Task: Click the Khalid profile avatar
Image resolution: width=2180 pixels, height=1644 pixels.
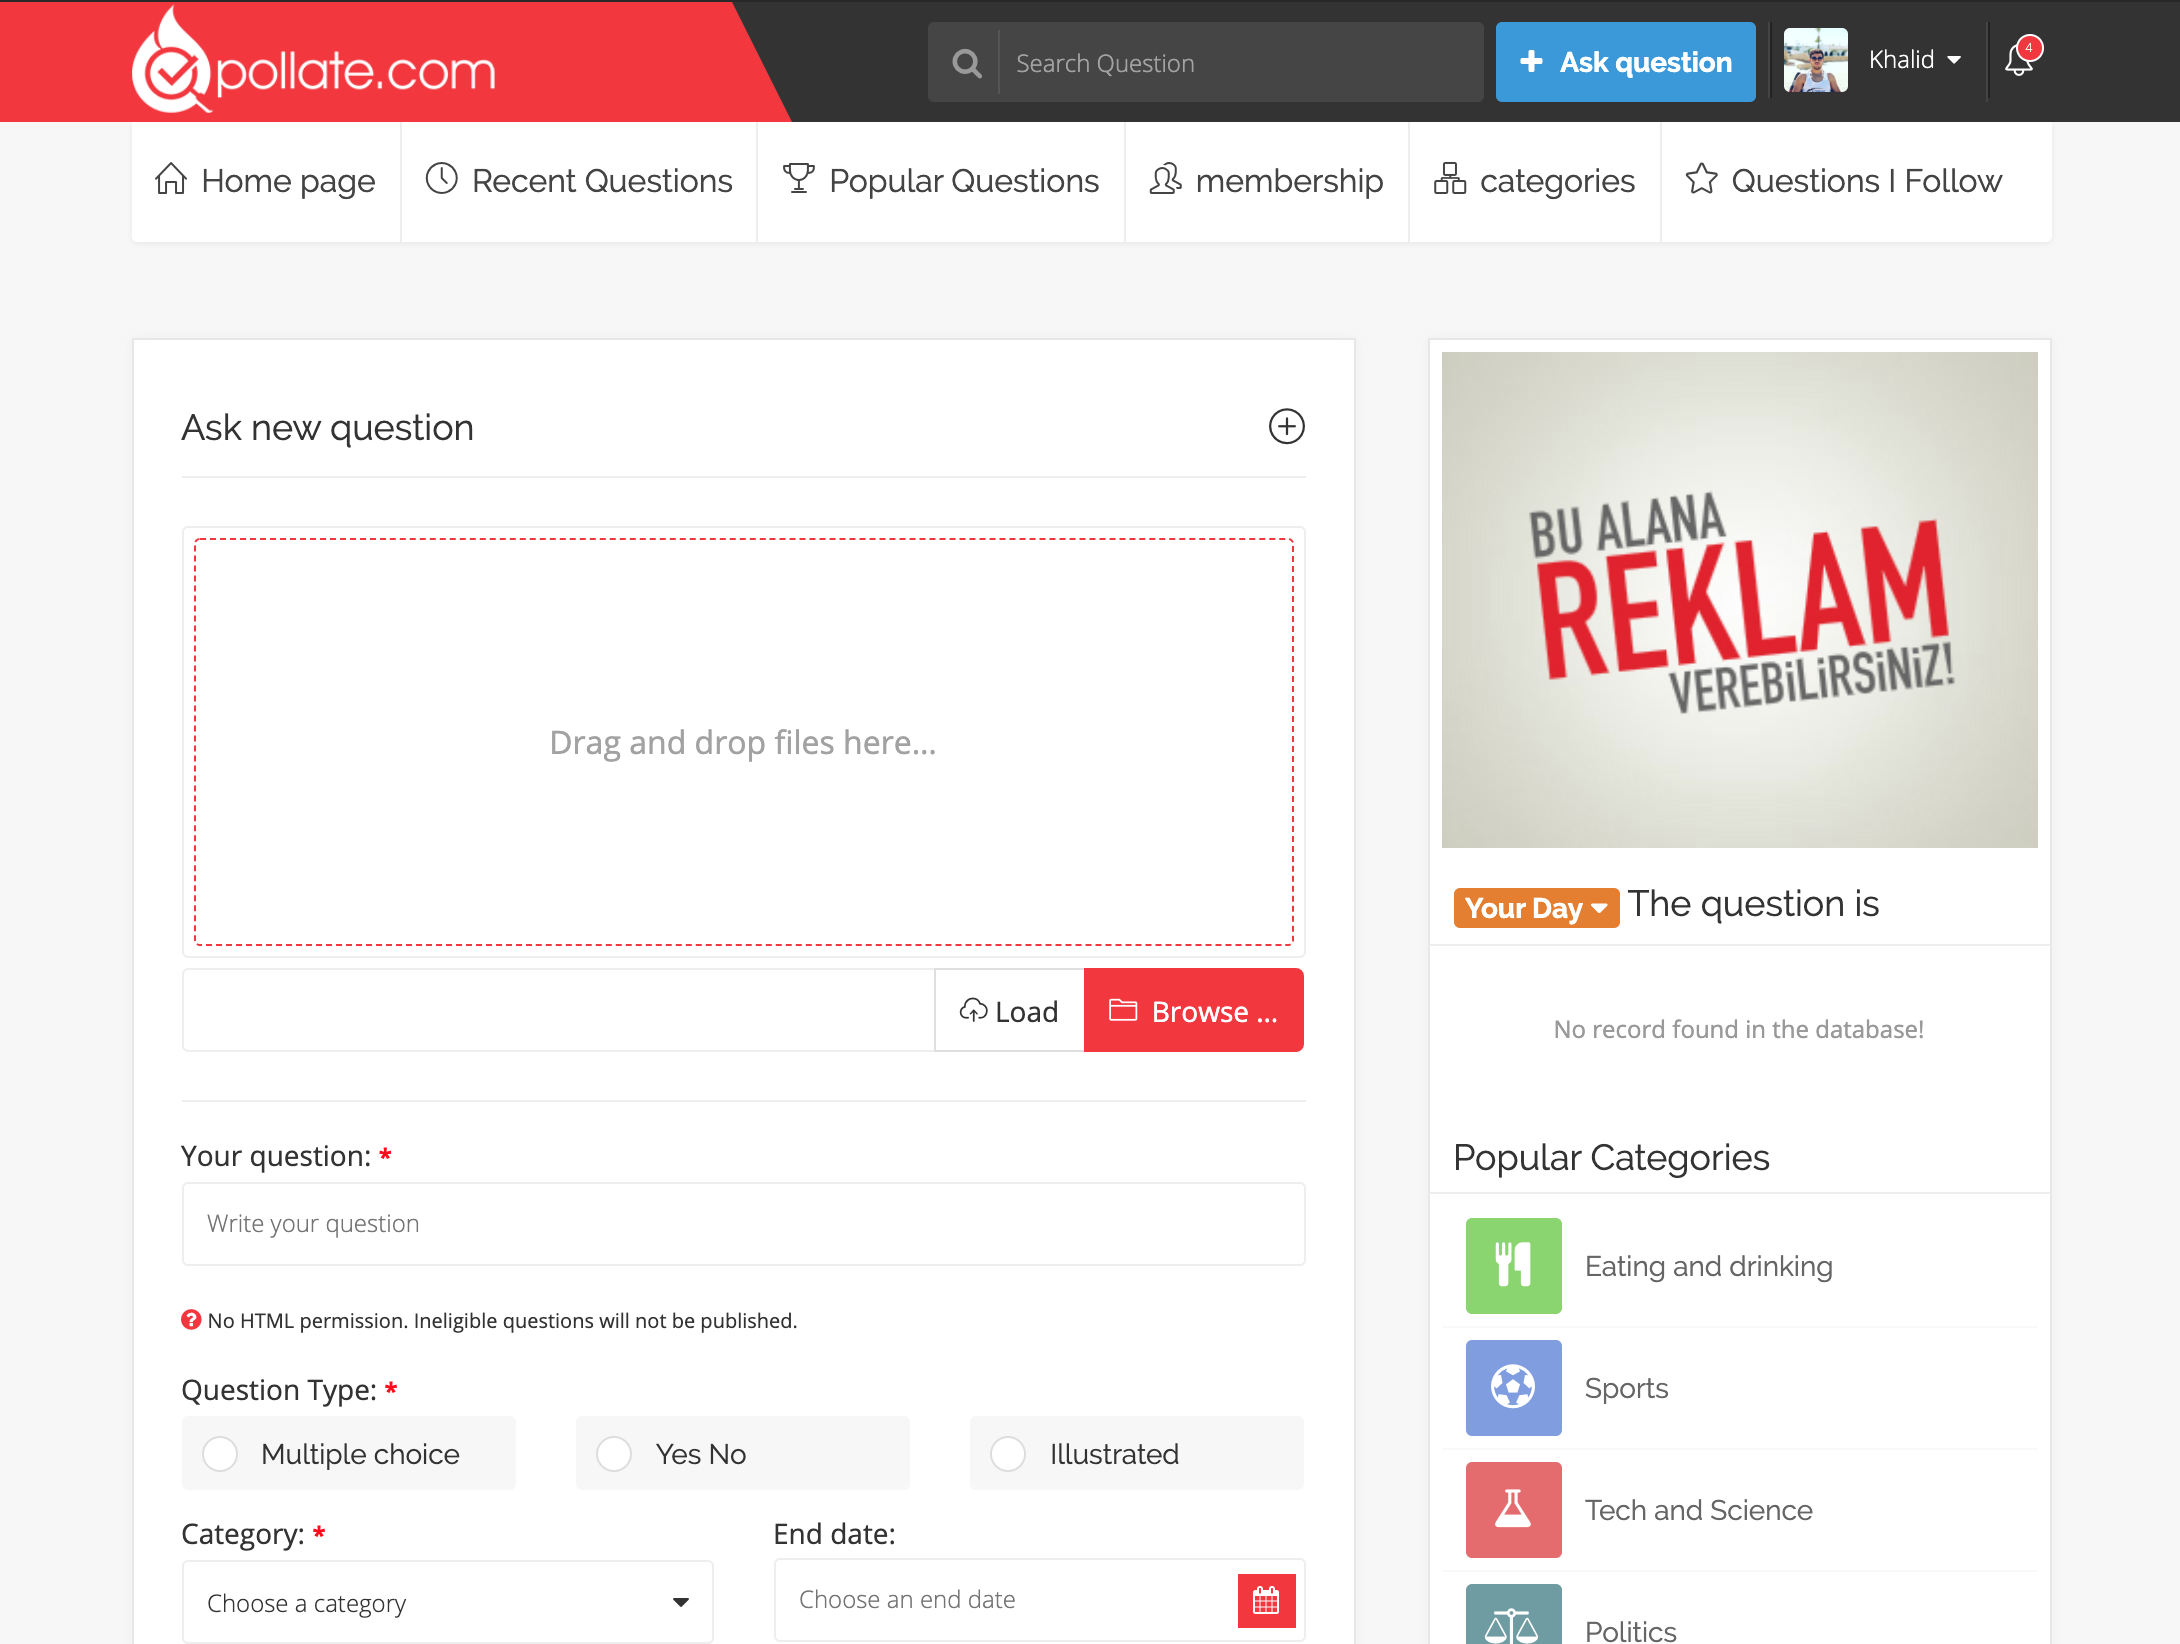Action: click(x=1815, y=61)
